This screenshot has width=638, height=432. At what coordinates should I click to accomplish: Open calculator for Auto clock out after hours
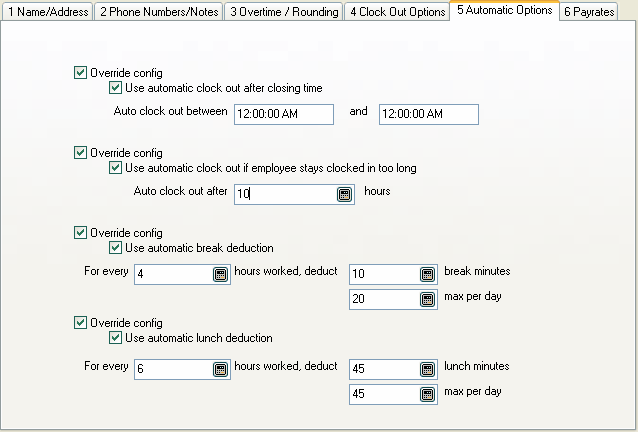click(344, 194)
